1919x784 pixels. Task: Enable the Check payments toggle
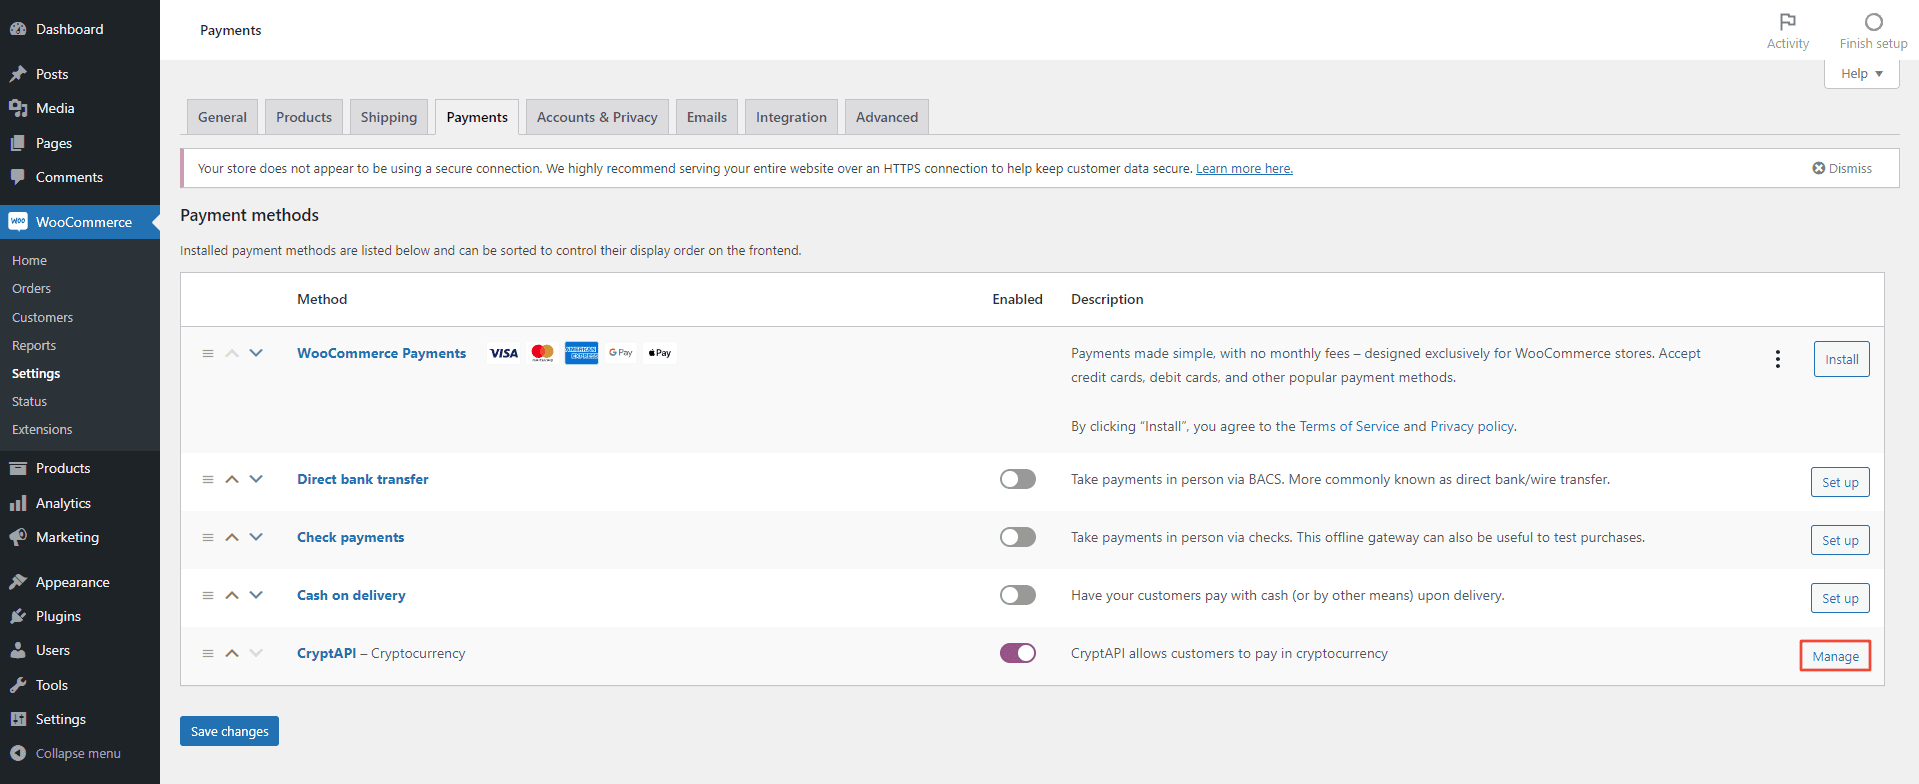pyautogui.click(x=1017, y=537)
